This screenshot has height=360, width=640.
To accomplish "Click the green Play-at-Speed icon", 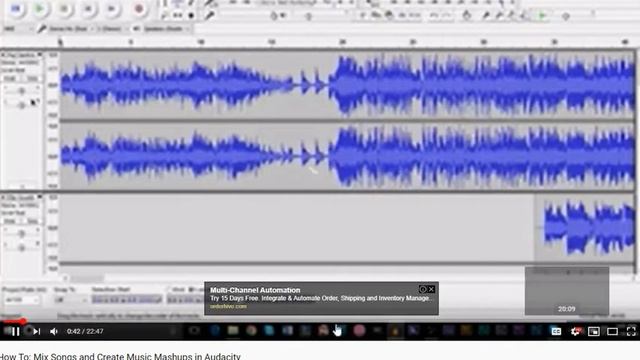I will pyautogui.click(x=542, y=16).
